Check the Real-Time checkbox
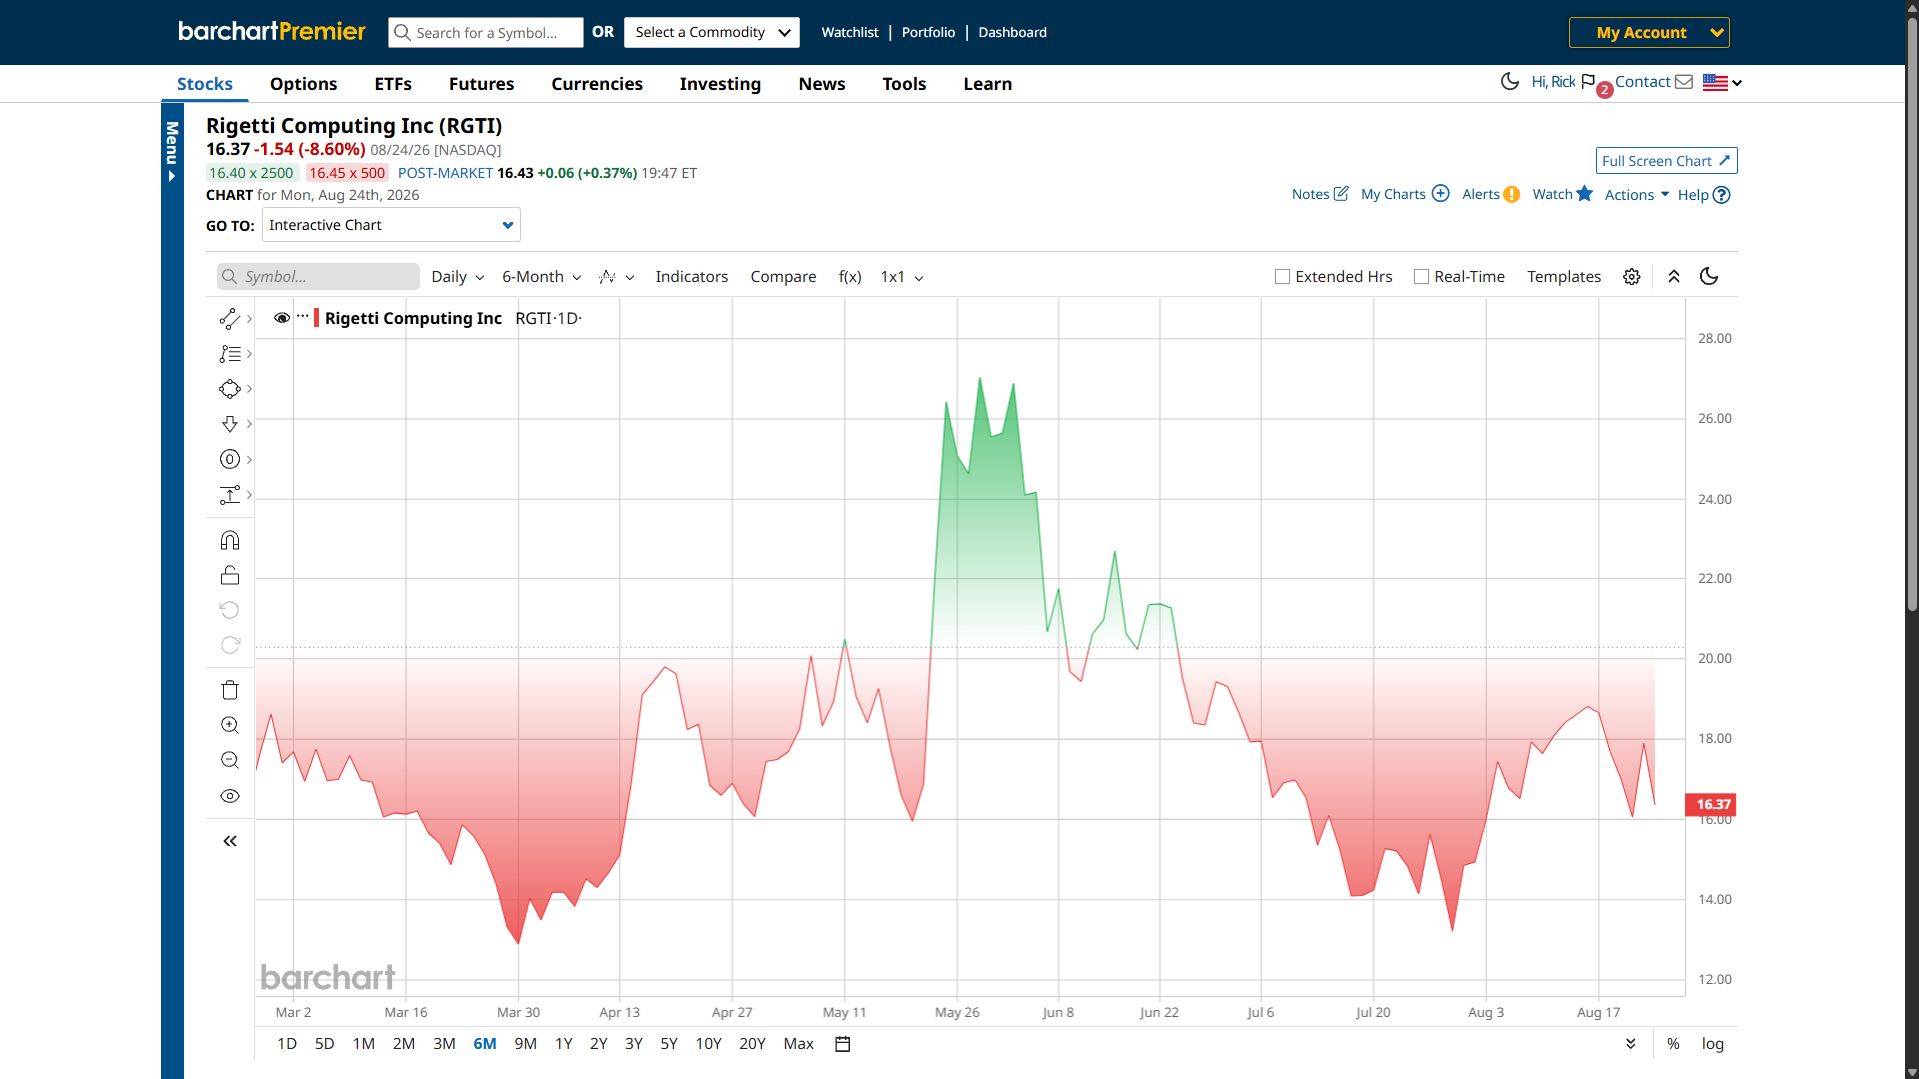This screenshot has width=1919, height=1079. (1421, 277)
